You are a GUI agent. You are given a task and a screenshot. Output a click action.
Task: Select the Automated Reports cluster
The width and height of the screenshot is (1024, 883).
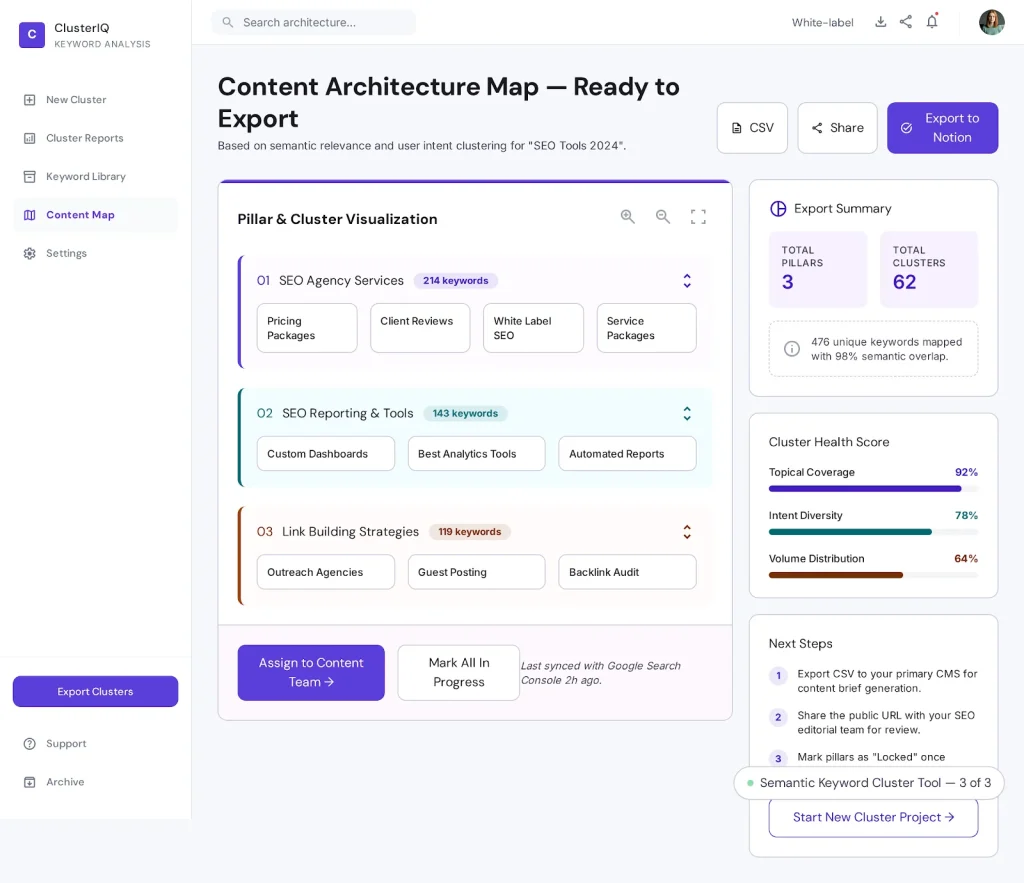pos(628,454)
